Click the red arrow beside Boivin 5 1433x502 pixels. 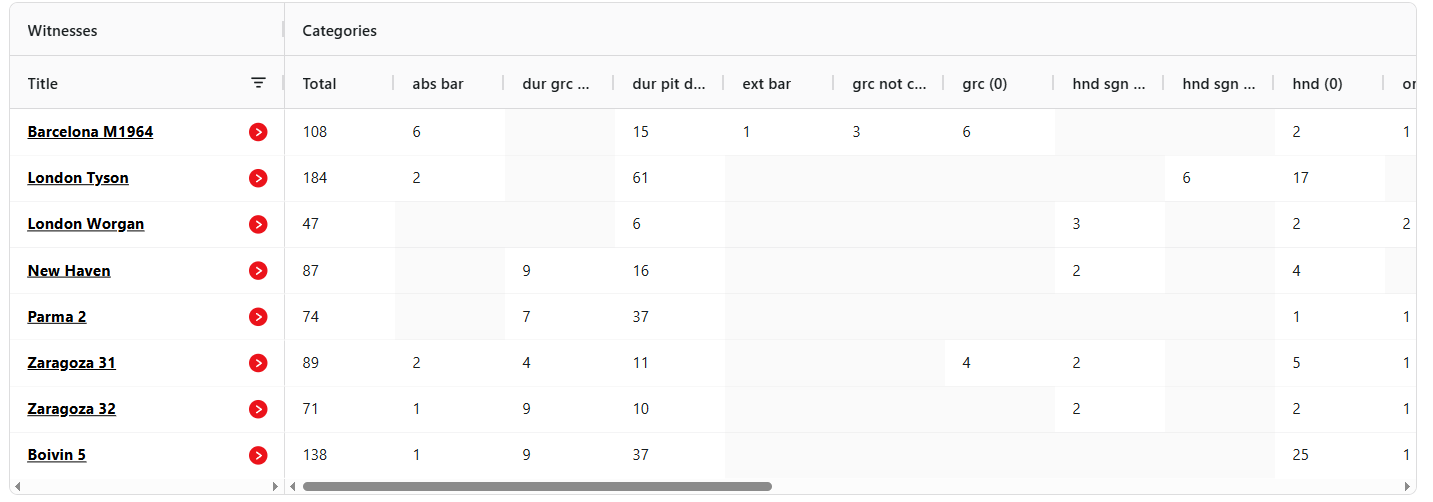258,455
